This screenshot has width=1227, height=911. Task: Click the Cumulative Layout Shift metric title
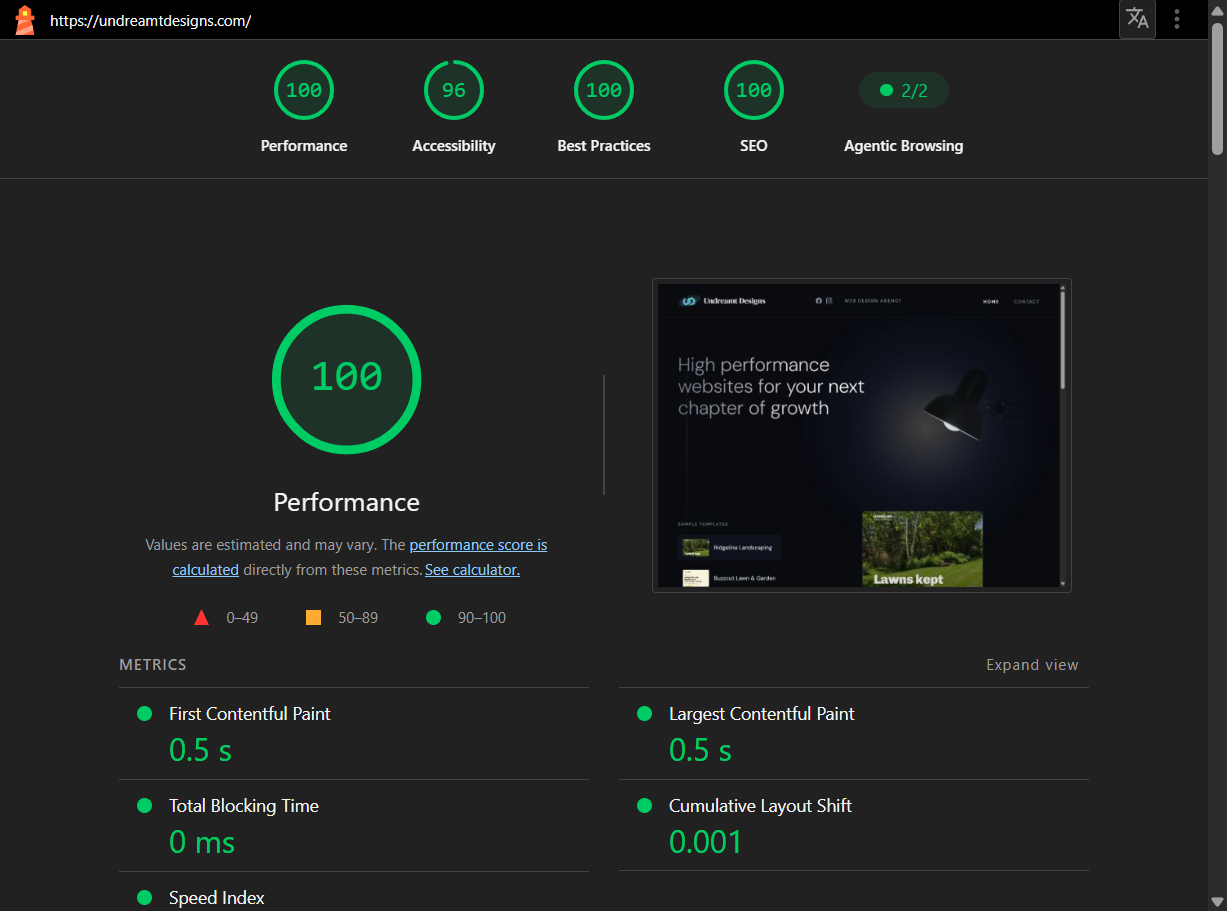[760, 806]
